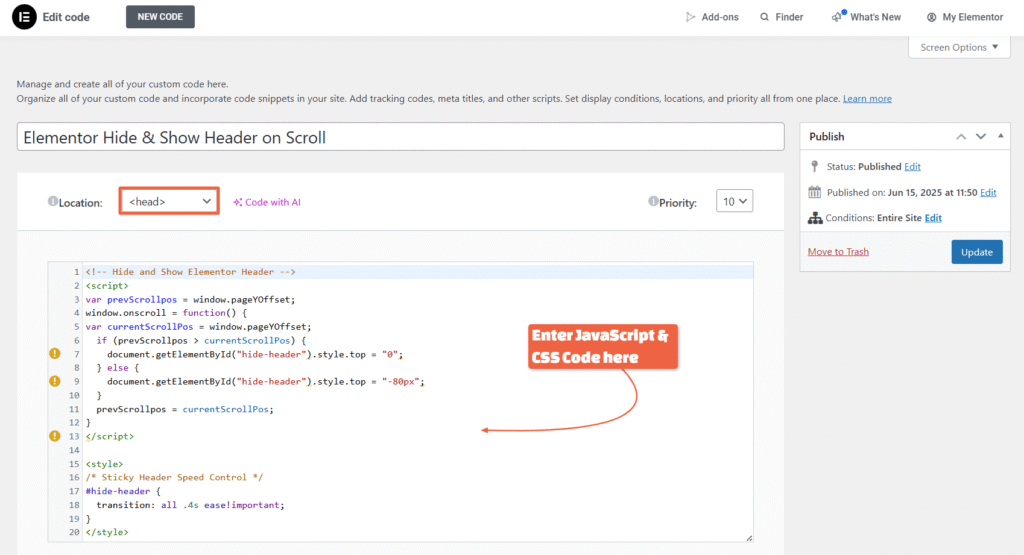Viewport: 1024px width, 555px height.
Task: Follow the Learn more link
Action: click(867, 99)
